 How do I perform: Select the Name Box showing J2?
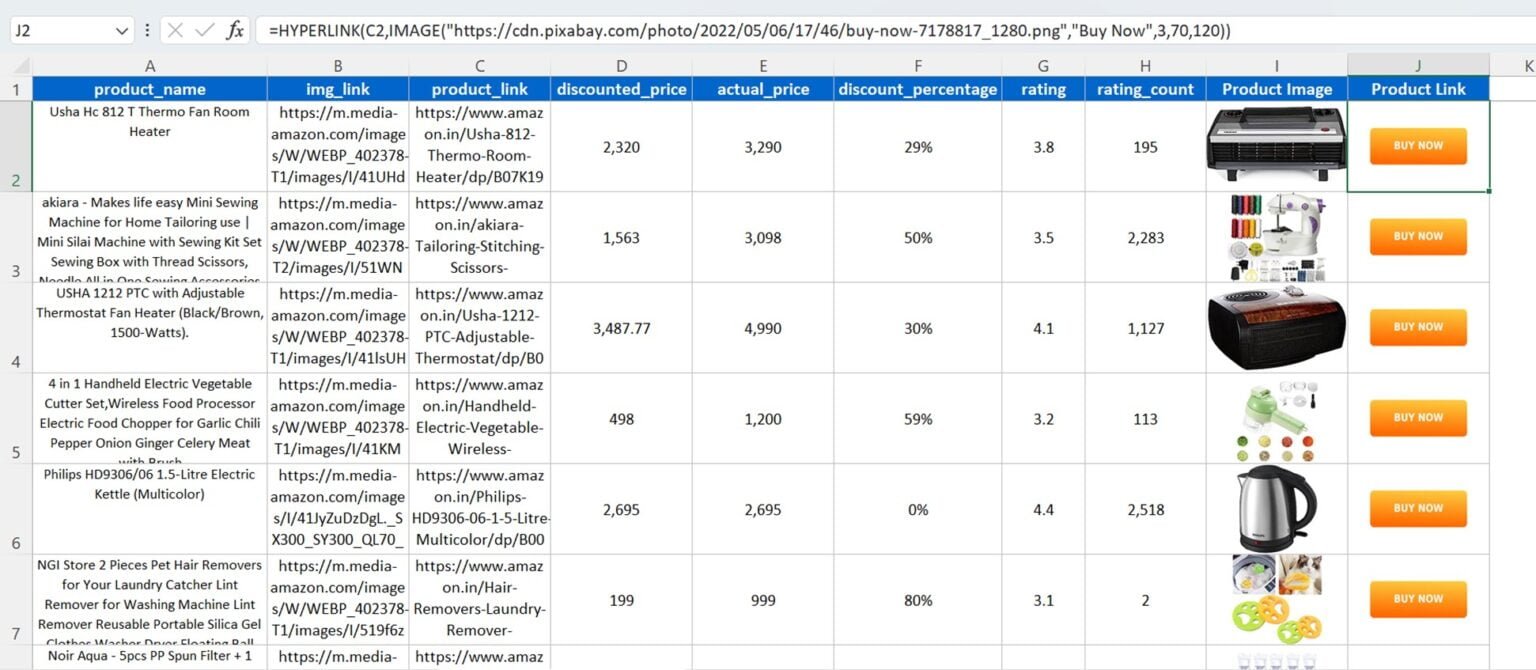tap(60, 29)
